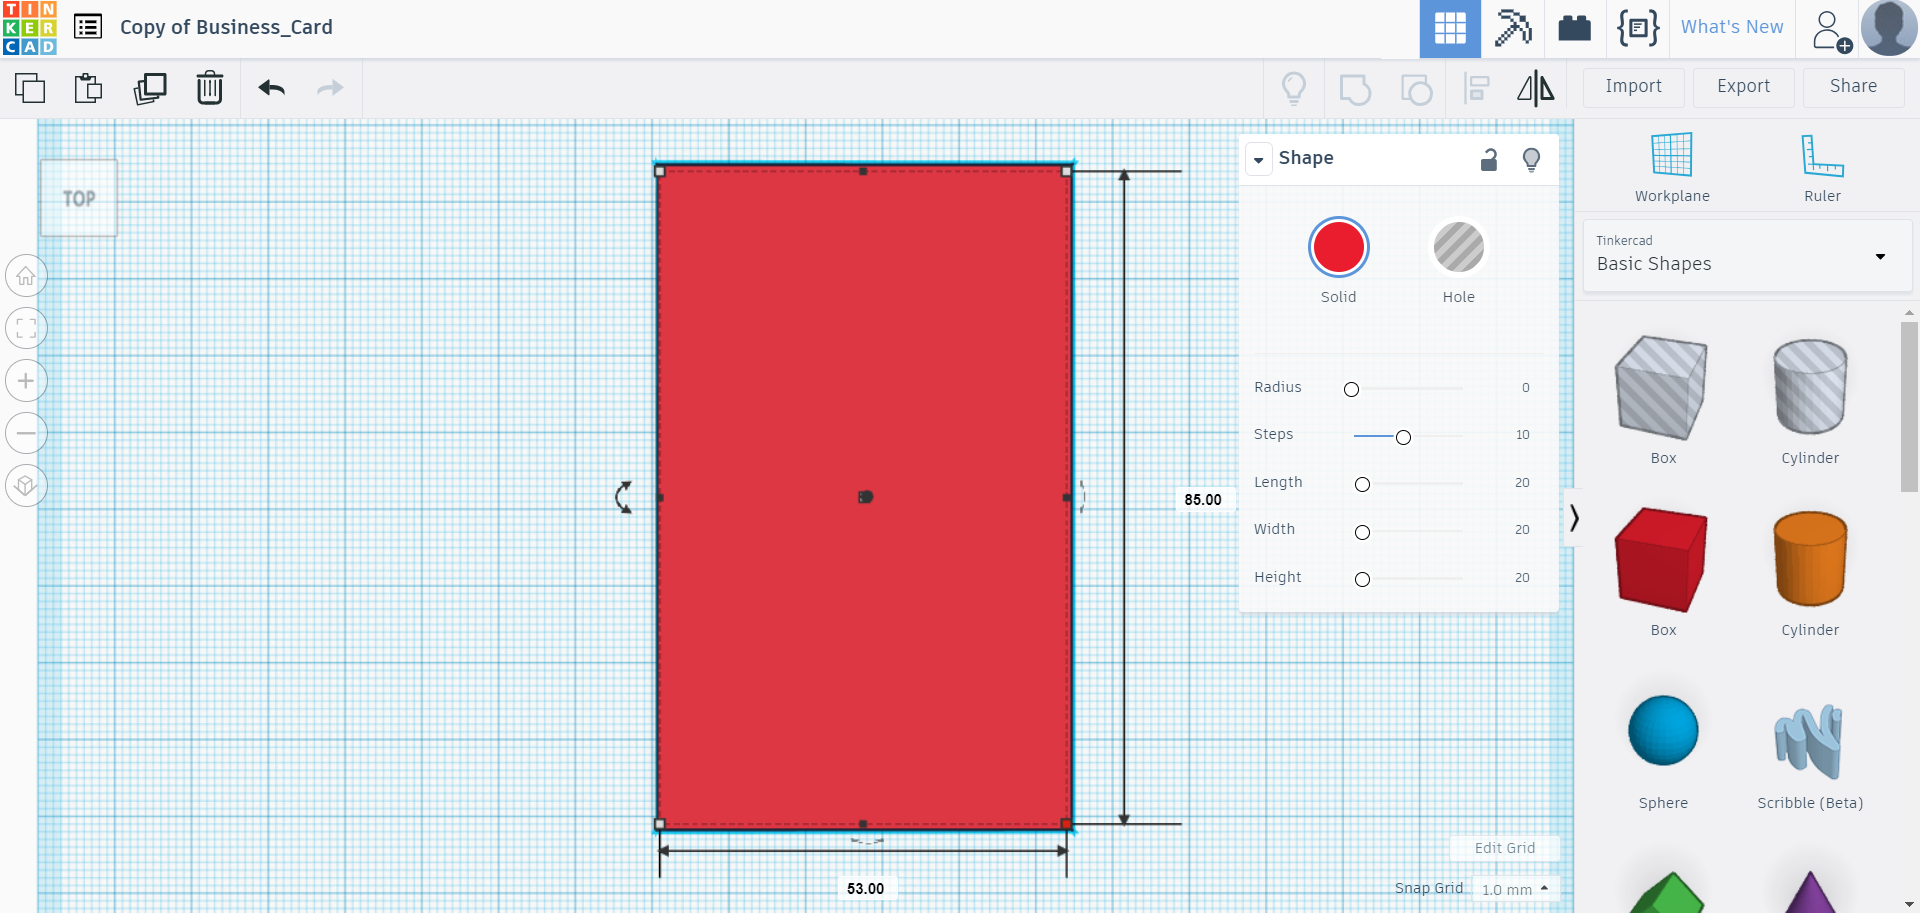Click the Import button
Image resolution: width=1920 pixels, height=913 pixels.
pos(1633,87)
